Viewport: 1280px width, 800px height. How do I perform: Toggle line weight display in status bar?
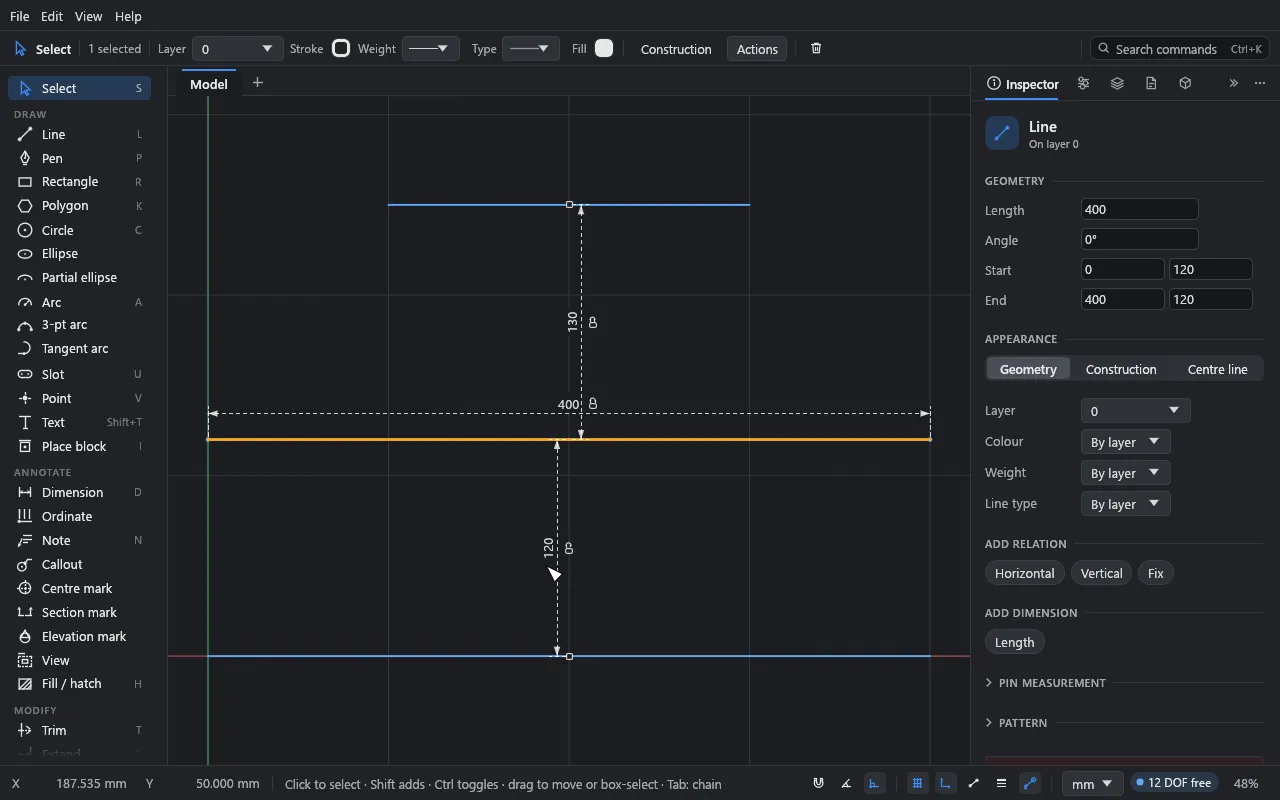(1001, 784)
